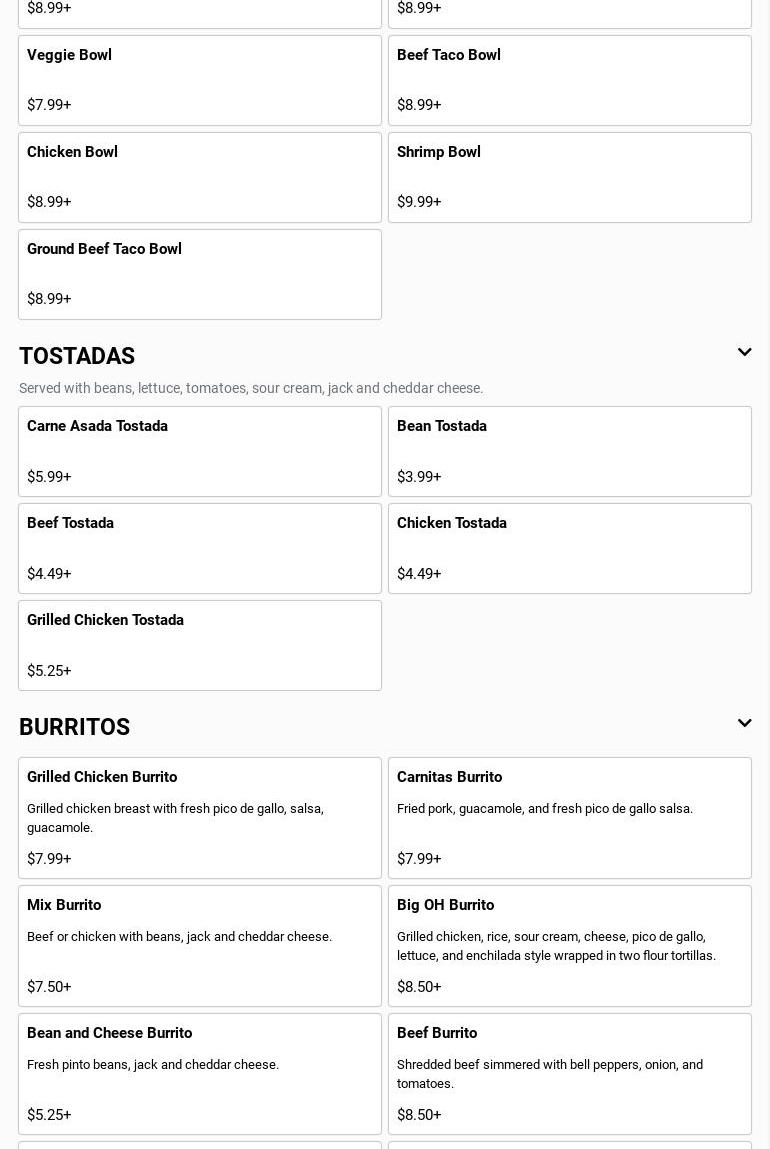This screenshot has height=1149, width=770.
Task: Open the Veggie Bowl item
Action: (200, 80)
